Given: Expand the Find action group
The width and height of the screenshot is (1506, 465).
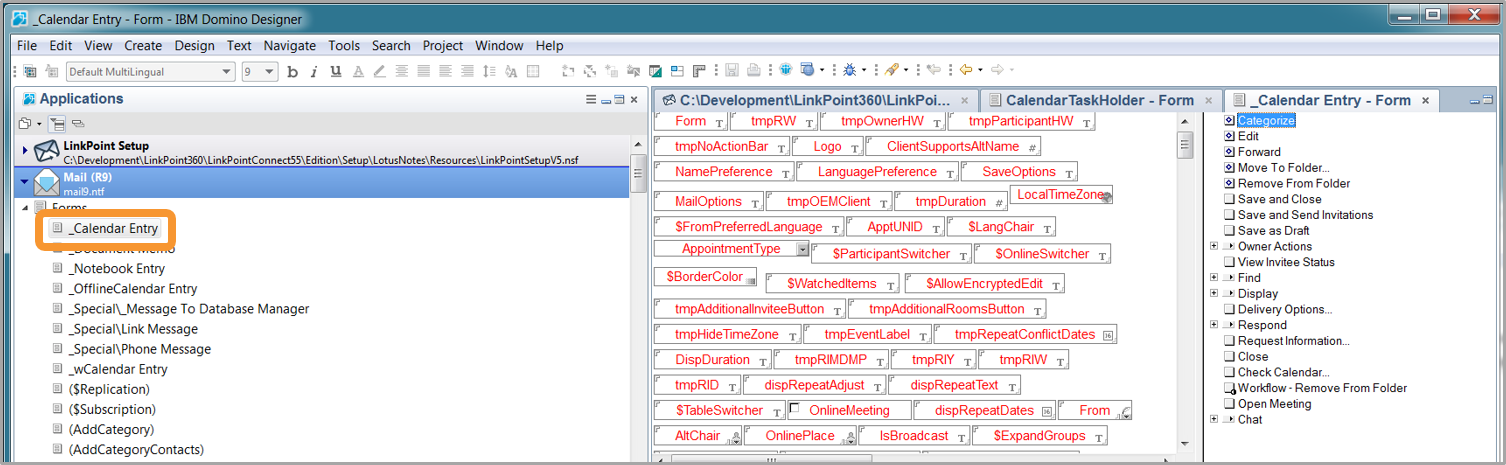Looking at the screenshot, I should click(x=1214, y=278).
